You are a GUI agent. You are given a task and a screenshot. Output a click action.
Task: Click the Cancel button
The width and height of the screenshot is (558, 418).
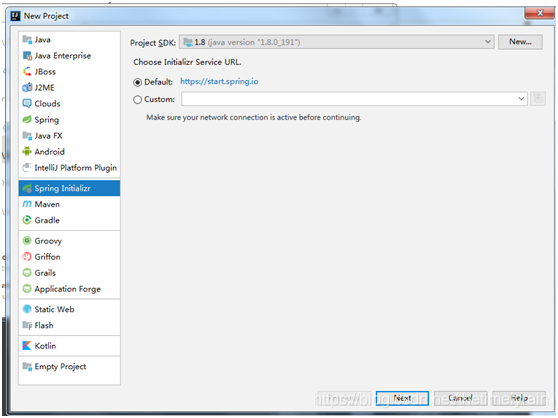(460, 398)
